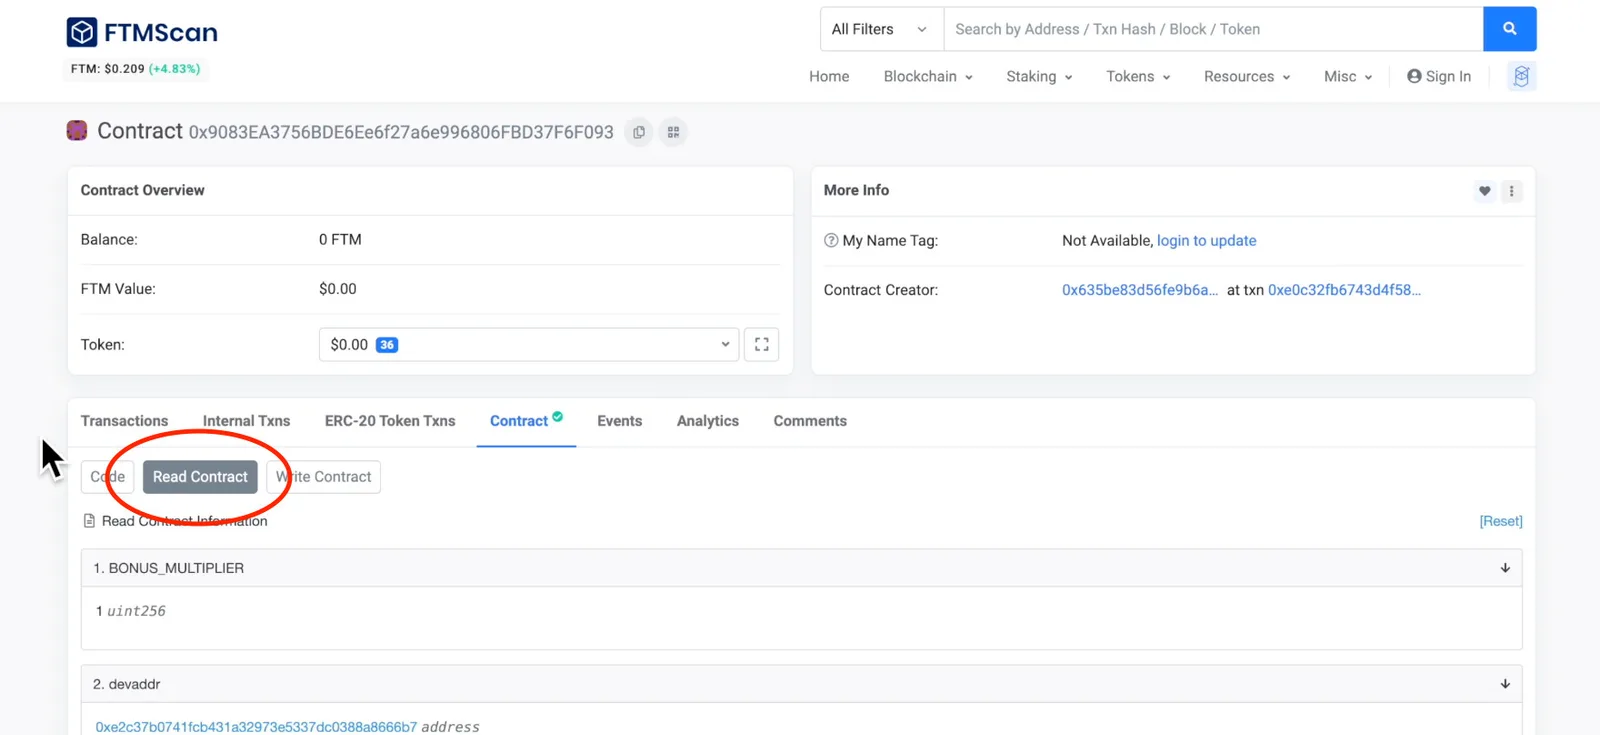The height and width of the screenshot is (735, 1600).
Task: Click the search input field
Action: [x=1213, y=29]
